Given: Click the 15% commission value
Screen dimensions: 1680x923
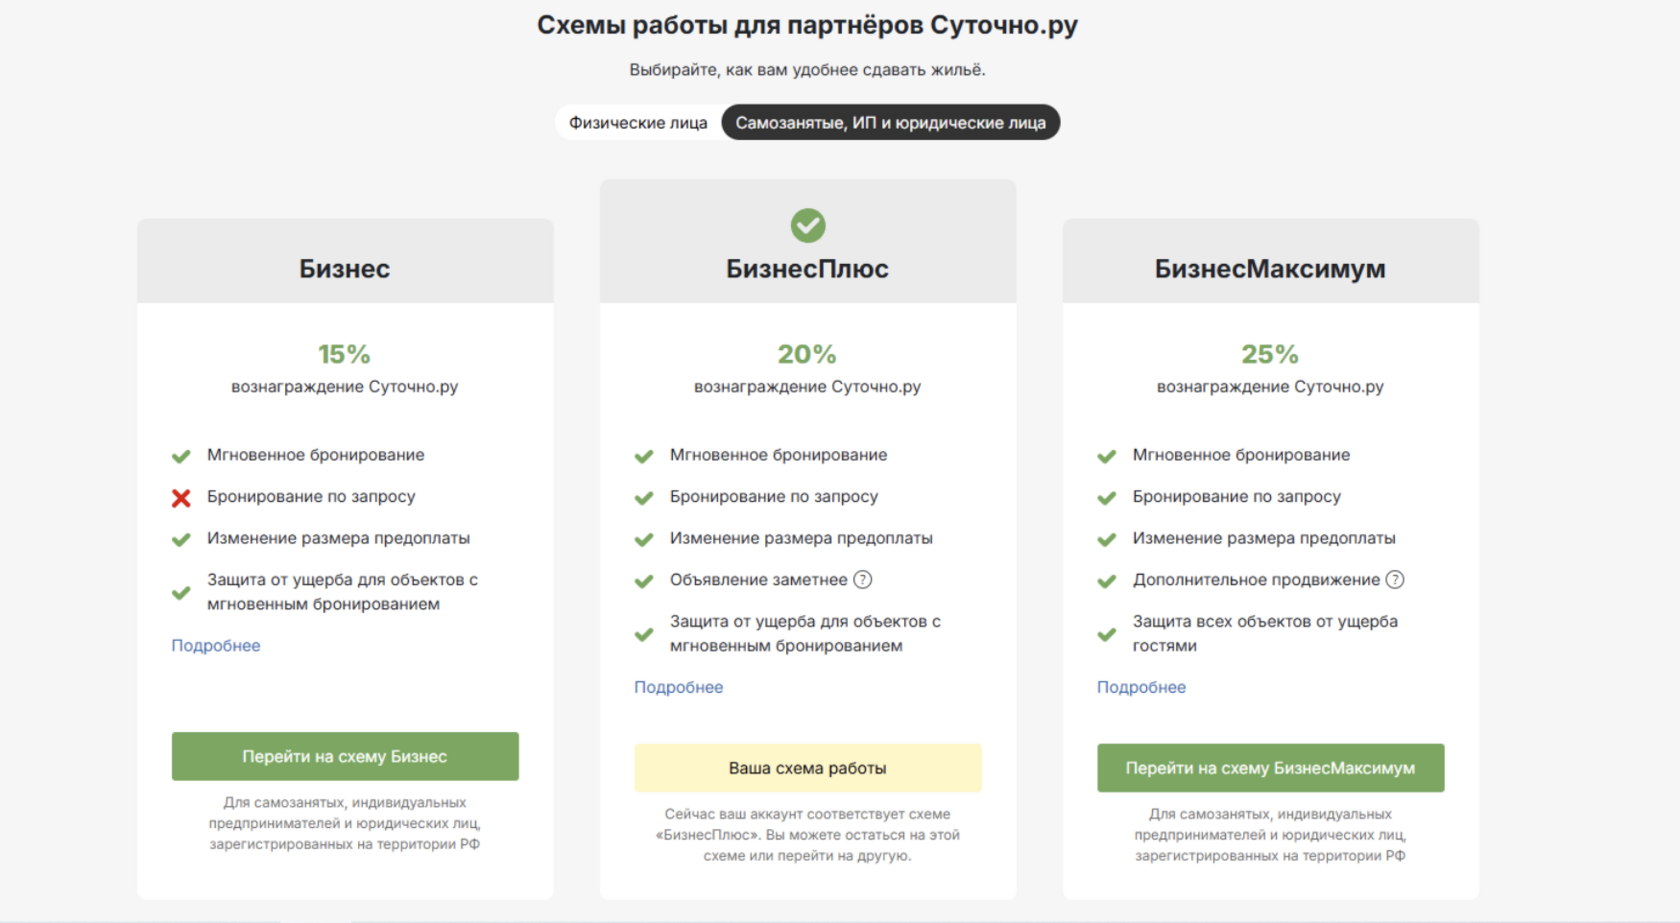Looking at the screenshot, I should coord(345,354).
